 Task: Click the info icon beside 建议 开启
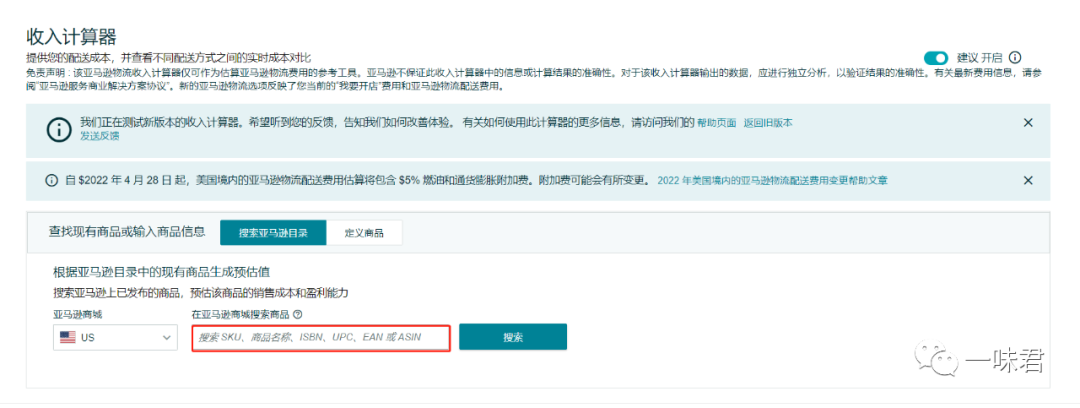click(x=1015, y=58)
